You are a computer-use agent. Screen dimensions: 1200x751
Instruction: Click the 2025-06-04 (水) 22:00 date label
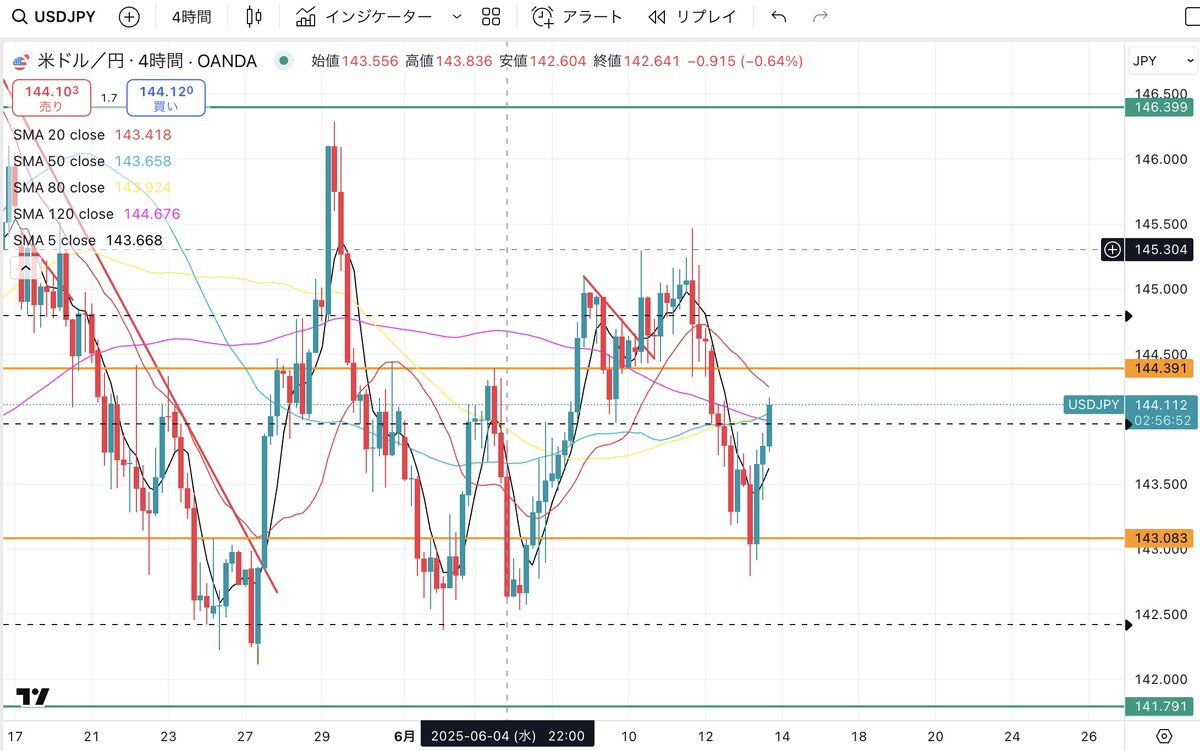coord(509,736)
